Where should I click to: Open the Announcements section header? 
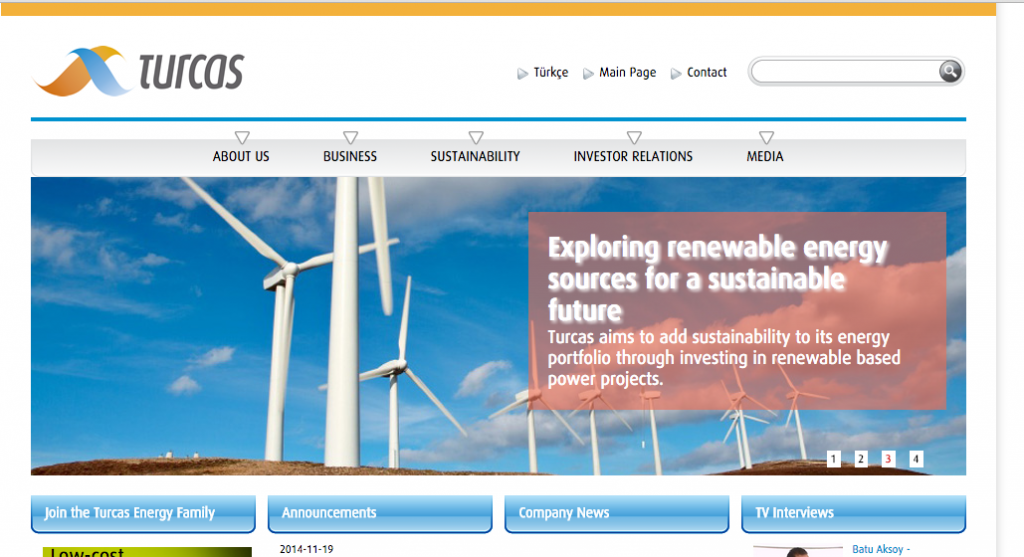380,513
